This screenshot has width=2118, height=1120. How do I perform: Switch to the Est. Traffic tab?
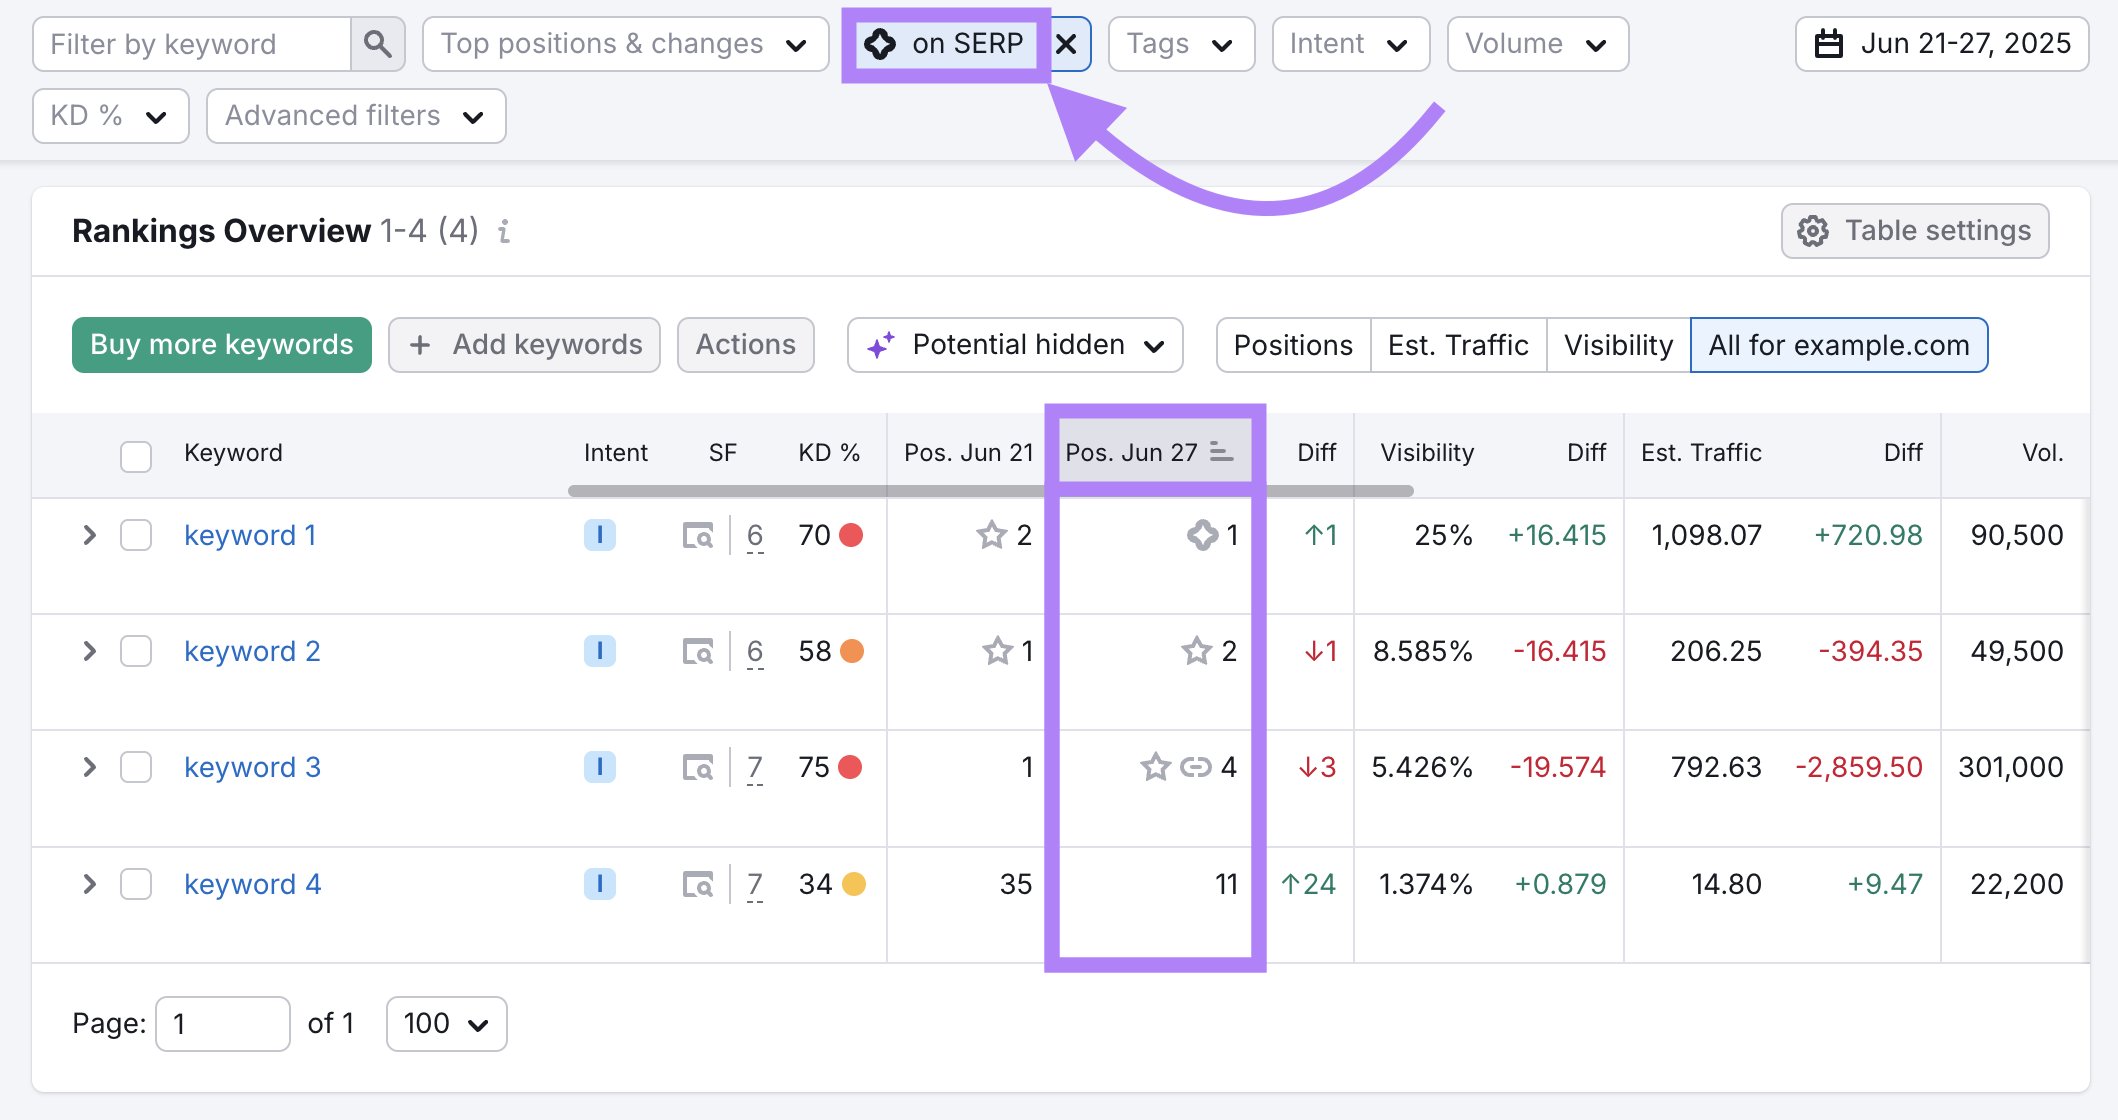[1457, 345]
